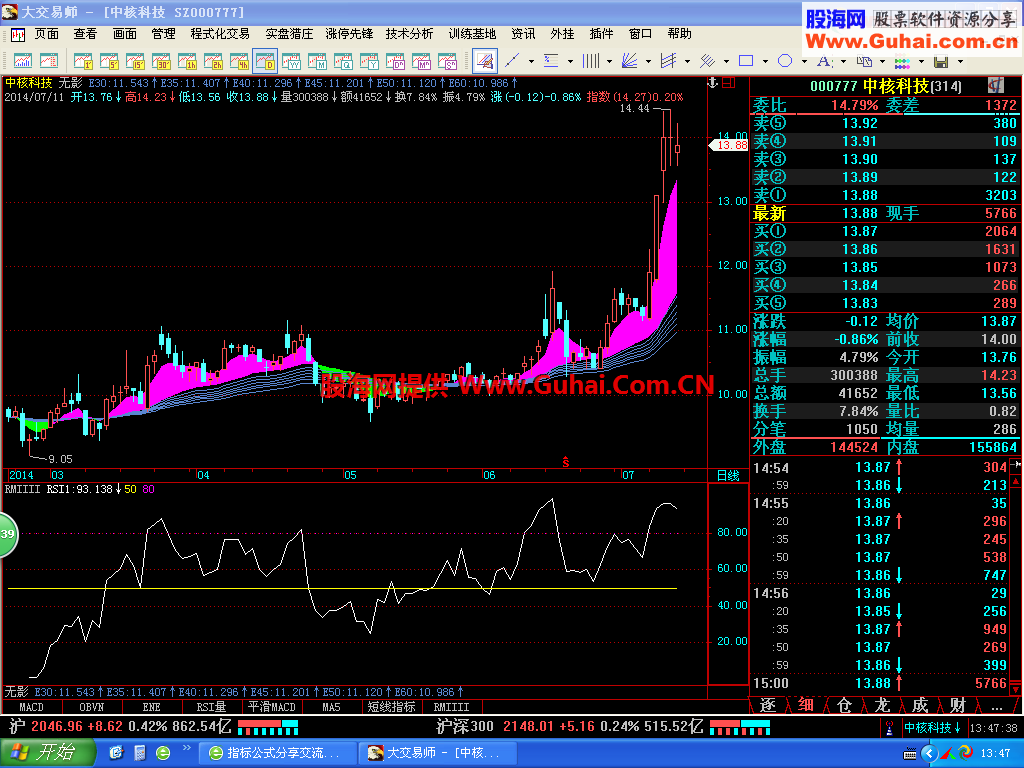
Task: Click the connection antenna status icon
Action: pyautogui.click(x=889, y=727)
